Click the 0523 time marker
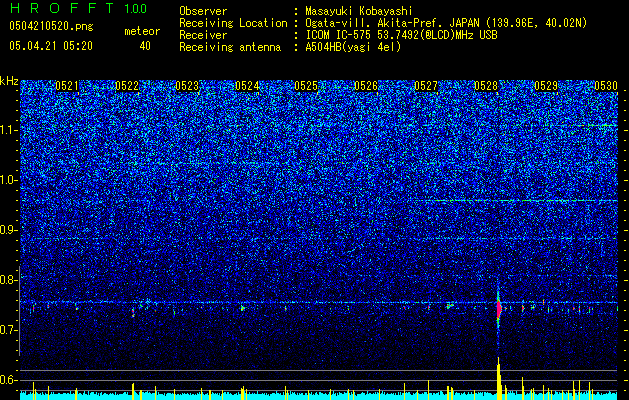 187,86
